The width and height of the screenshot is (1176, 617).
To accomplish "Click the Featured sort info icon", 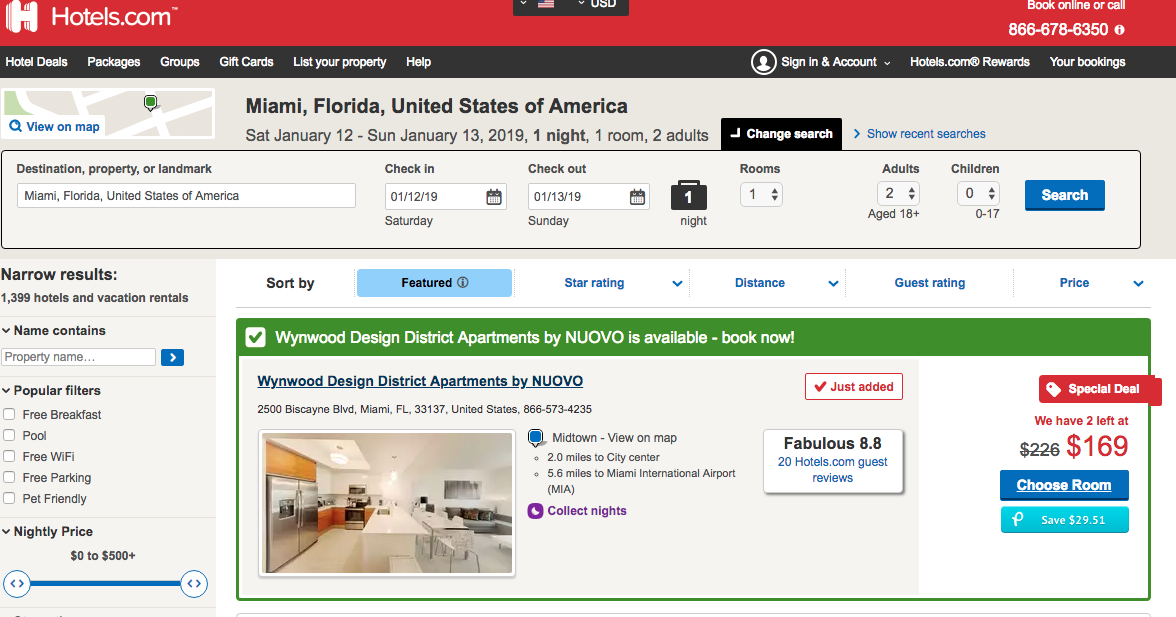I will tap(462, 283).
